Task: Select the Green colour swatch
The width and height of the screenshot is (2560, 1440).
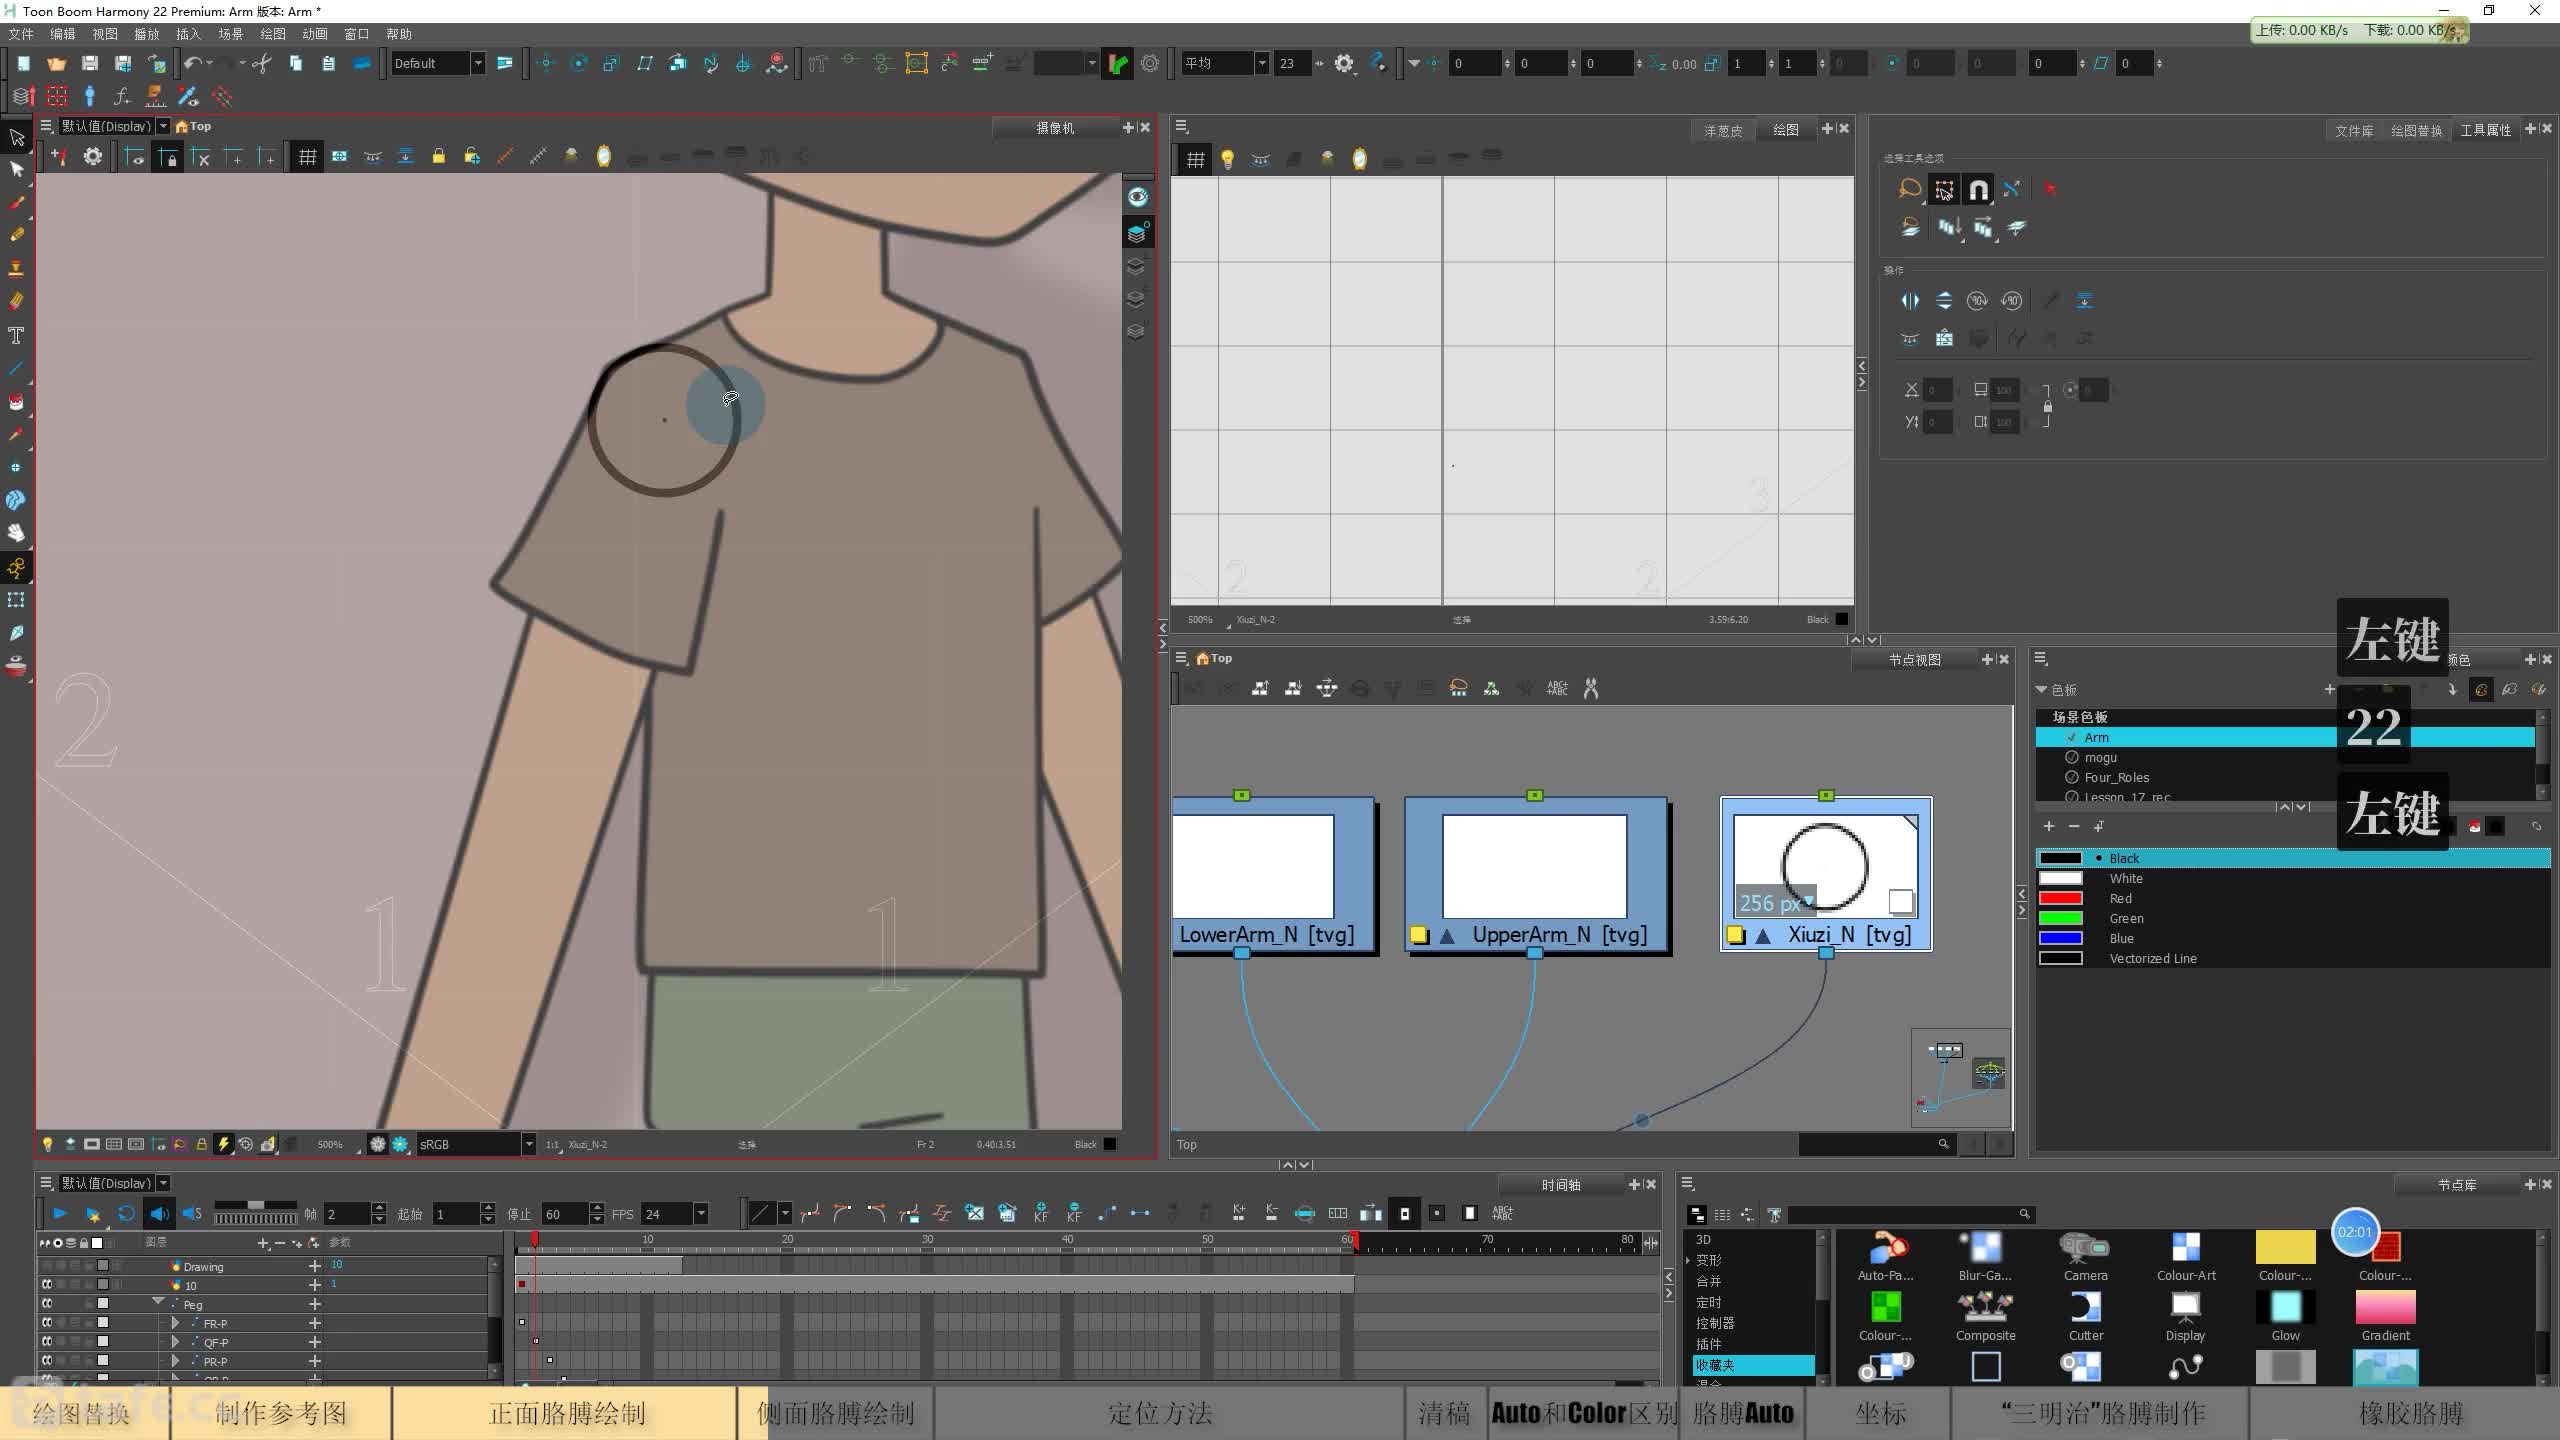Action: pos(2060,918)
